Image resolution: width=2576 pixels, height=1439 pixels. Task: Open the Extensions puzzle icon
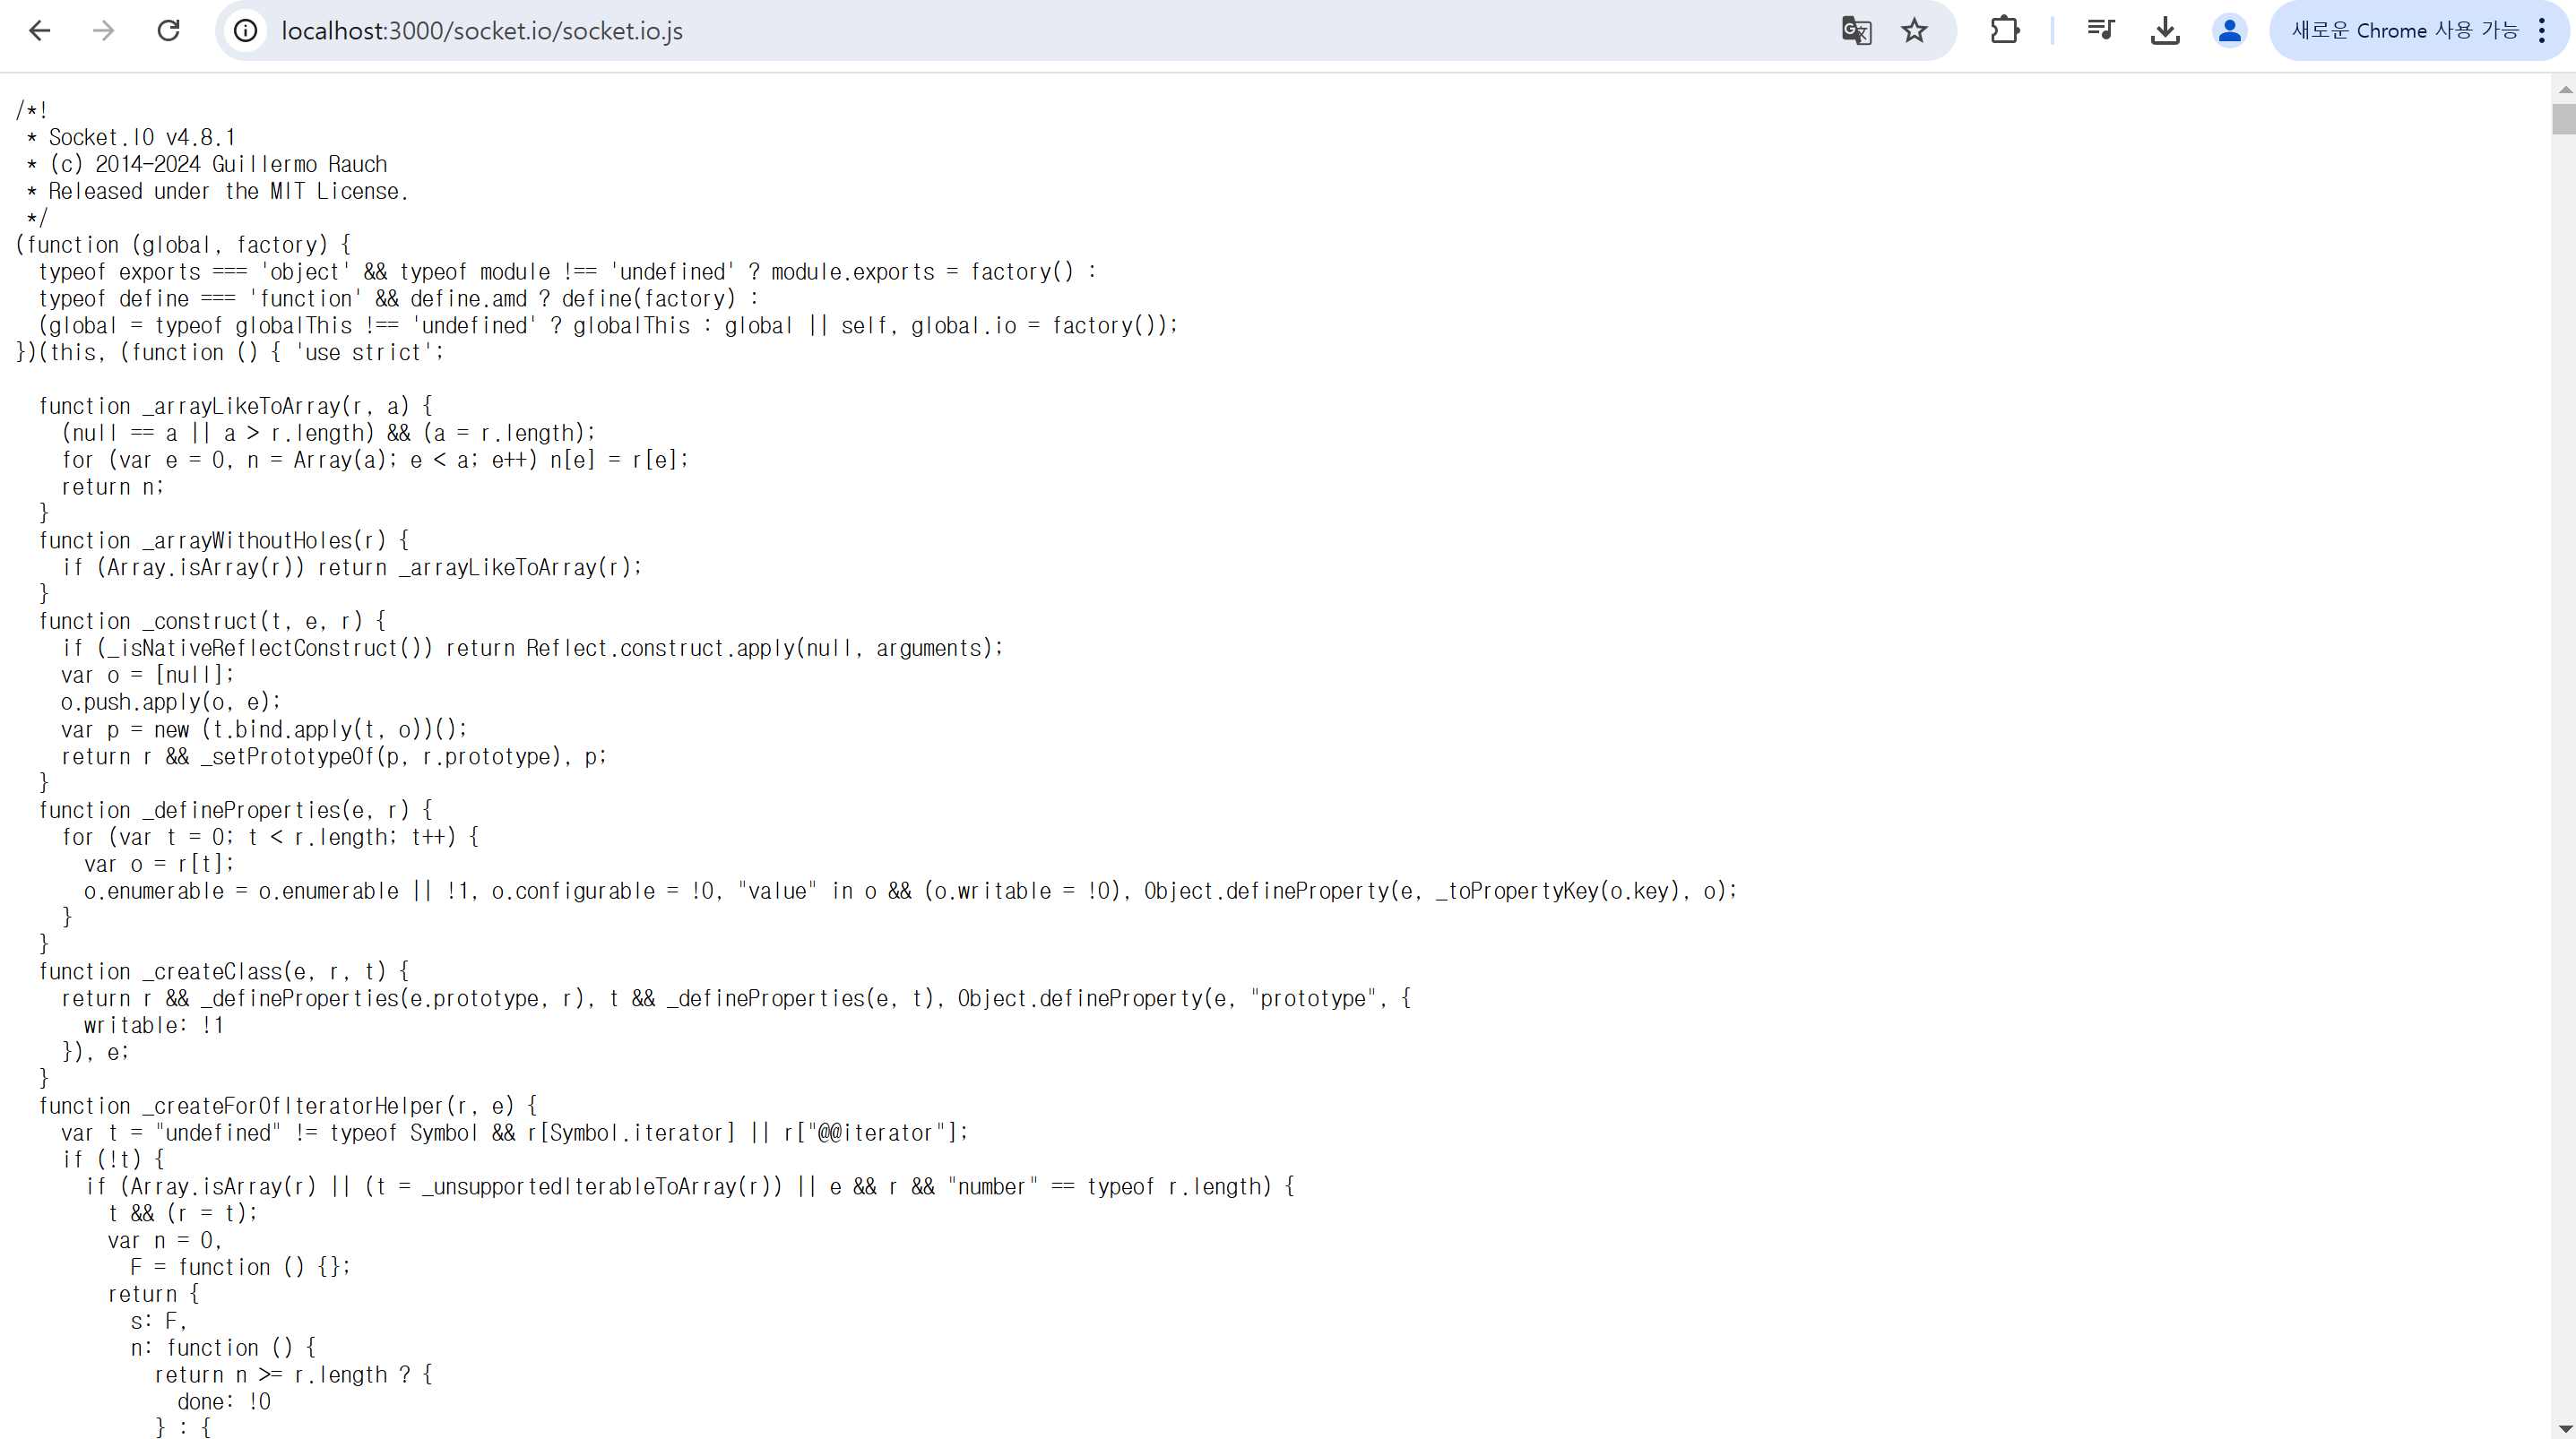(x=2004, y=31)
